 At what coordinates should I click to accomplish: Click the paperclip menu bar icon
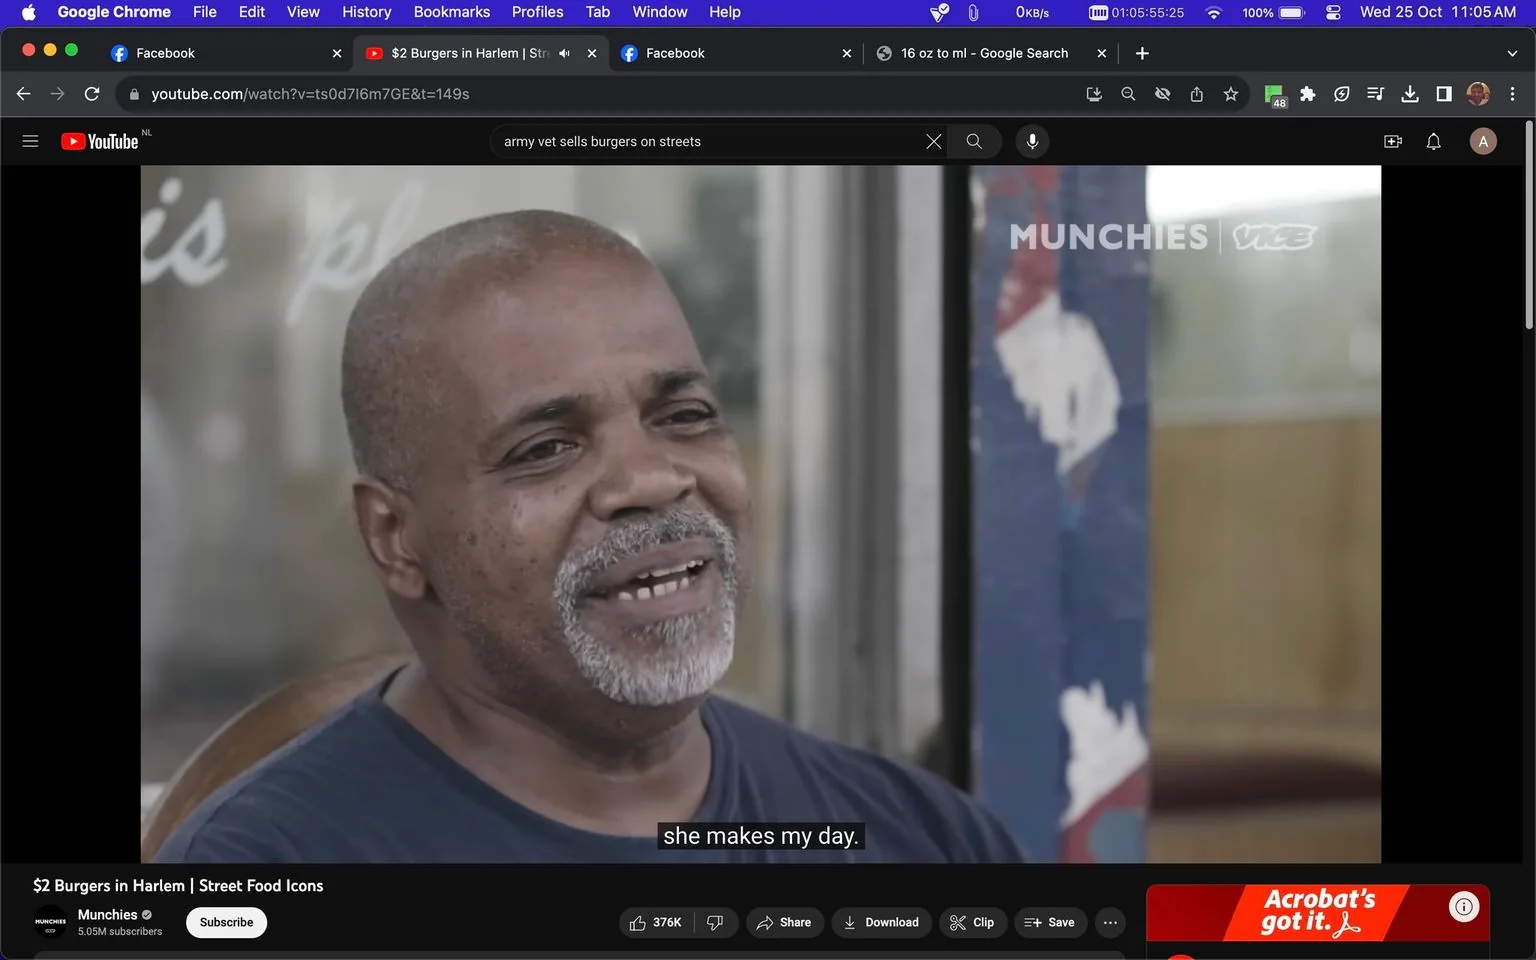[x=973, y=12]
